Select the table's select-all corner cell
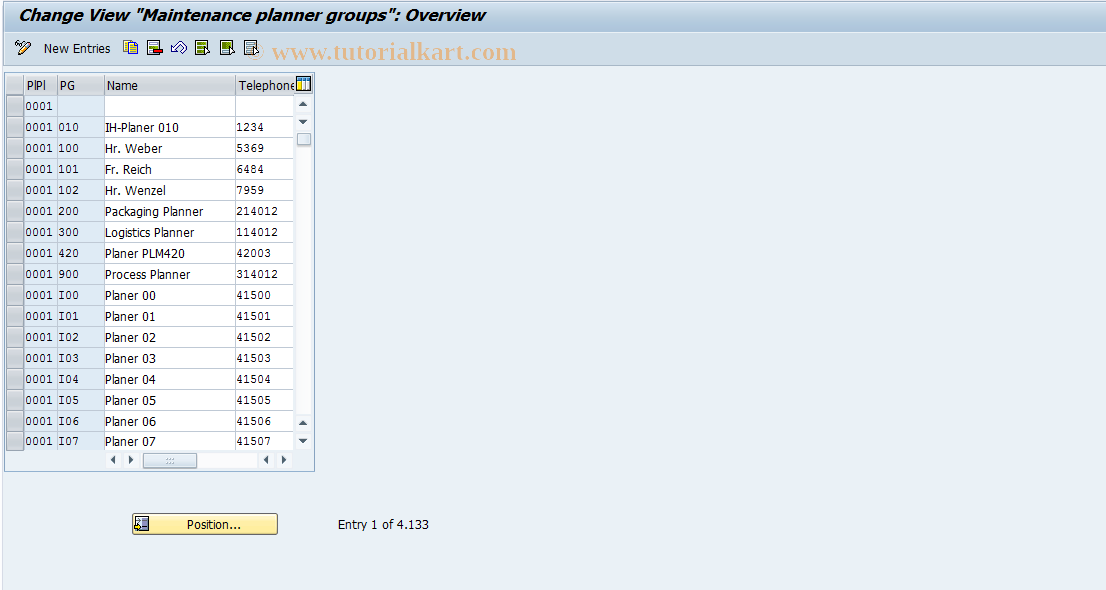 pos(15,85)
